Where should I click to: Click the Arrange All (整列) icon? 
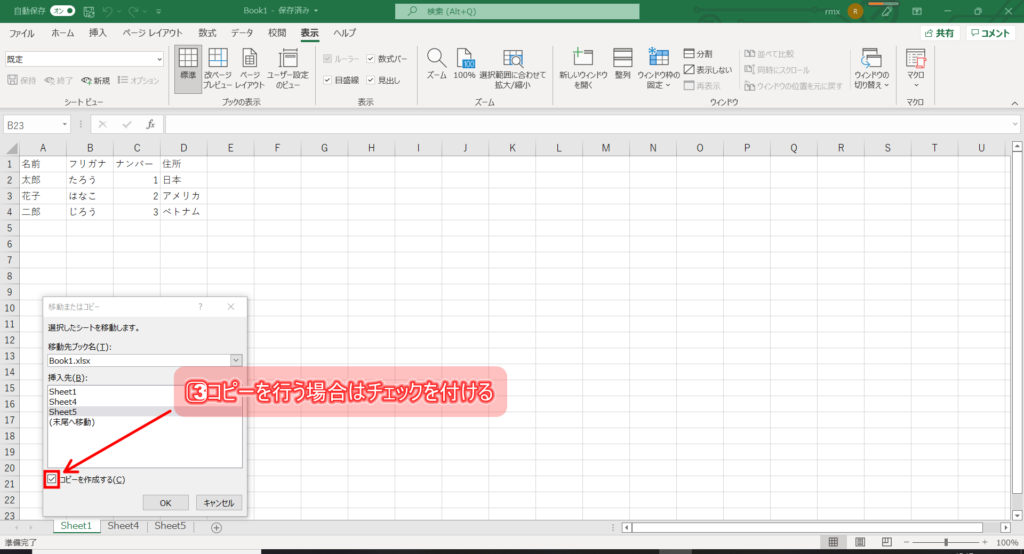622,63
